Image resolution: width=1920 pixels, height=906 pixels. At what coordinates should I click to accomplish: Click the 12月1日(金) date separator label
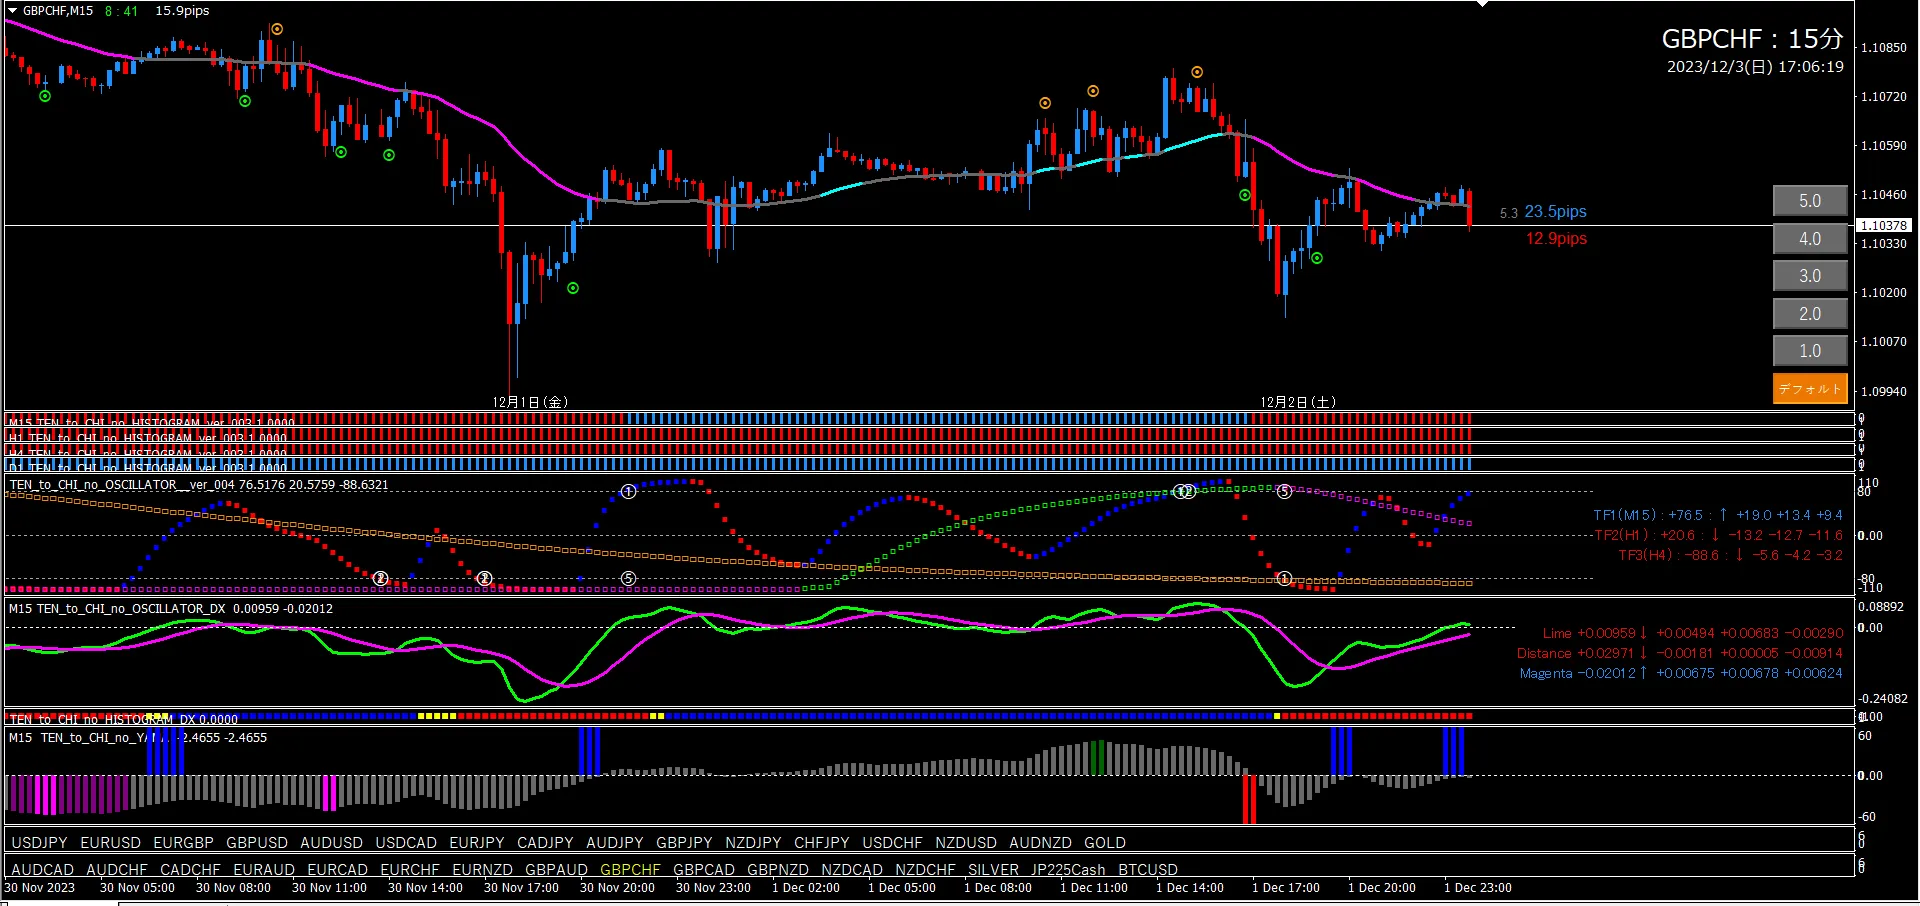[x=530, y=402]
